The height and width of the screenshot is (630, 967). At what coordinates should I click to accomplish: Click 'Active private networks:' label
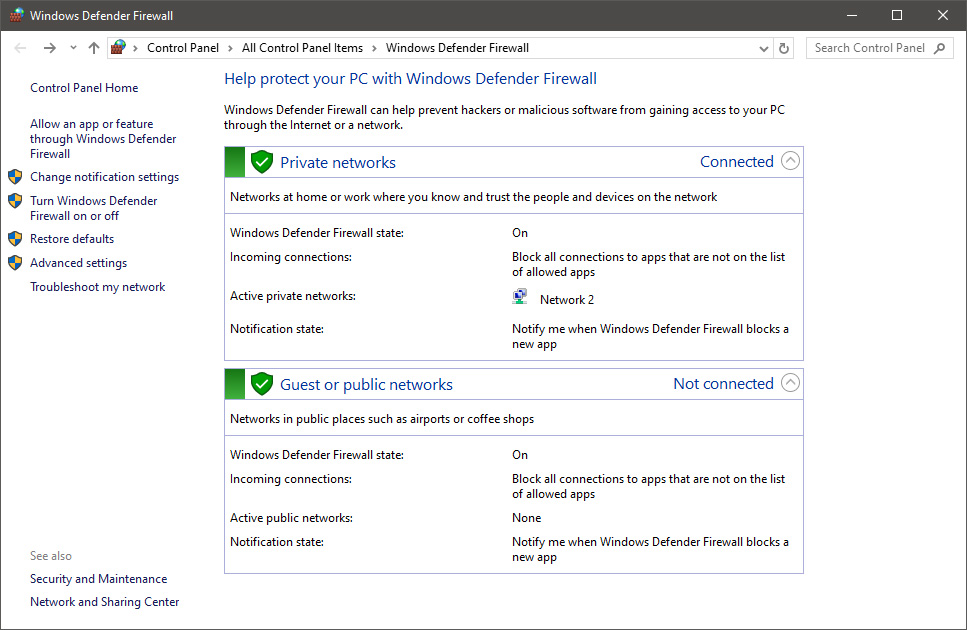(x=293, y=296)
